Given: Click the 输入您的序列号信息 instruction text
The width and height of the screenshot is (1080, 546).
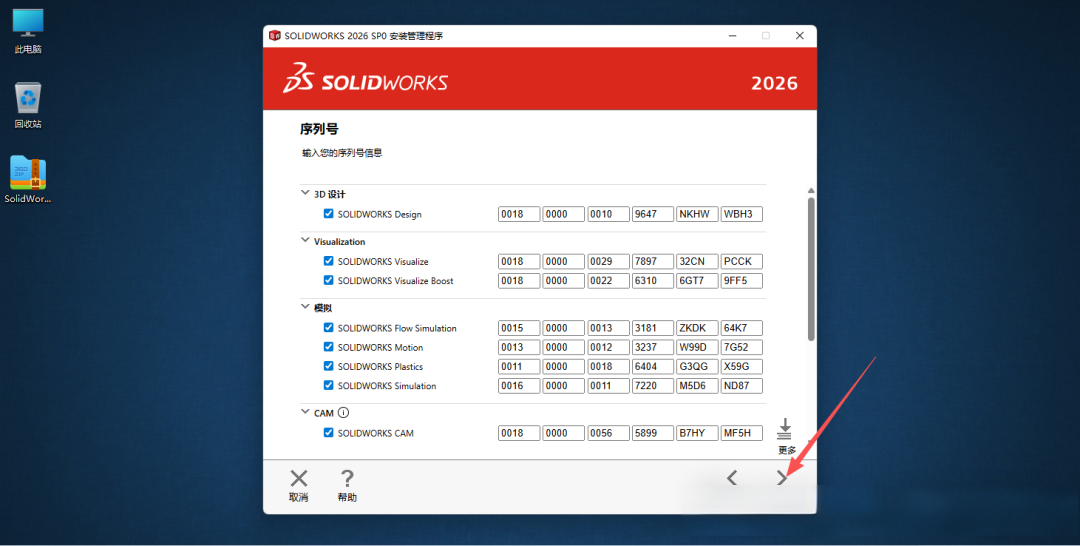Looking at the screenshot, I should tap(342, 153).
